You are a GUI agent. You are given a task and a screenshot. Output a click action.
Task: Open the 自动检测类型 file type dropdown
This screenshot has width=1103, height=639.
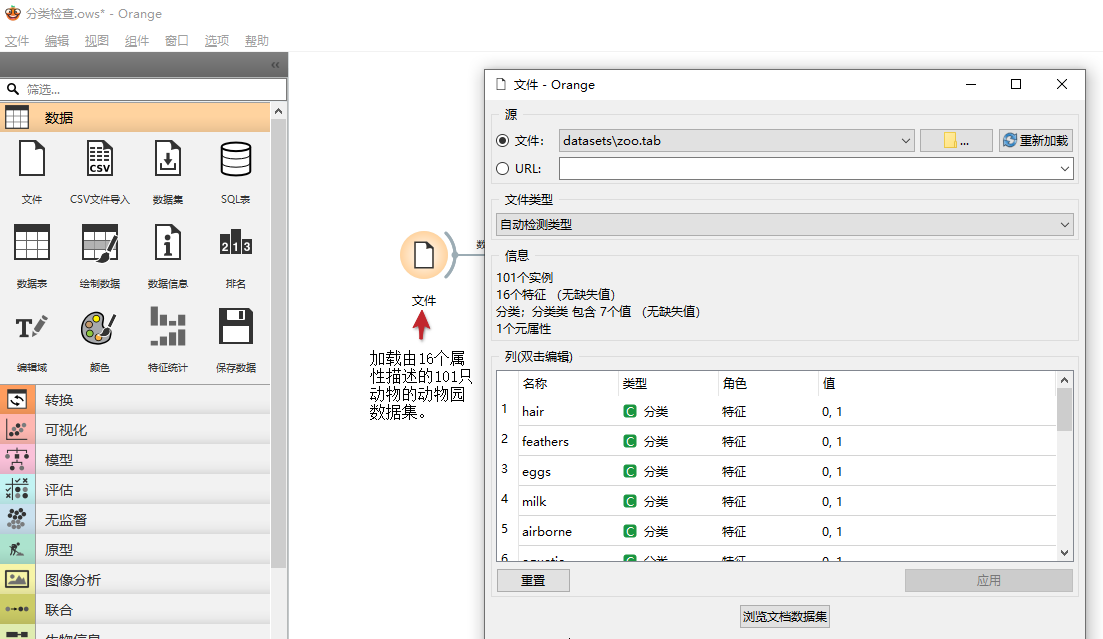click(784, 224)
